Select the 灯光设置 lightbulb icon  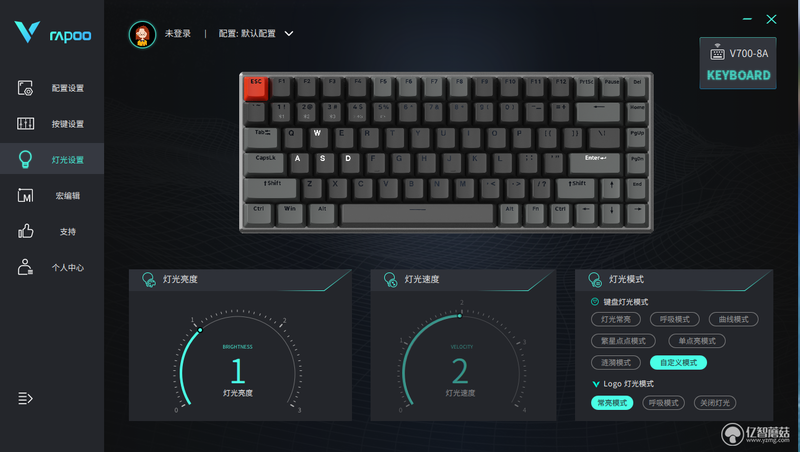[x=25, y=159]
